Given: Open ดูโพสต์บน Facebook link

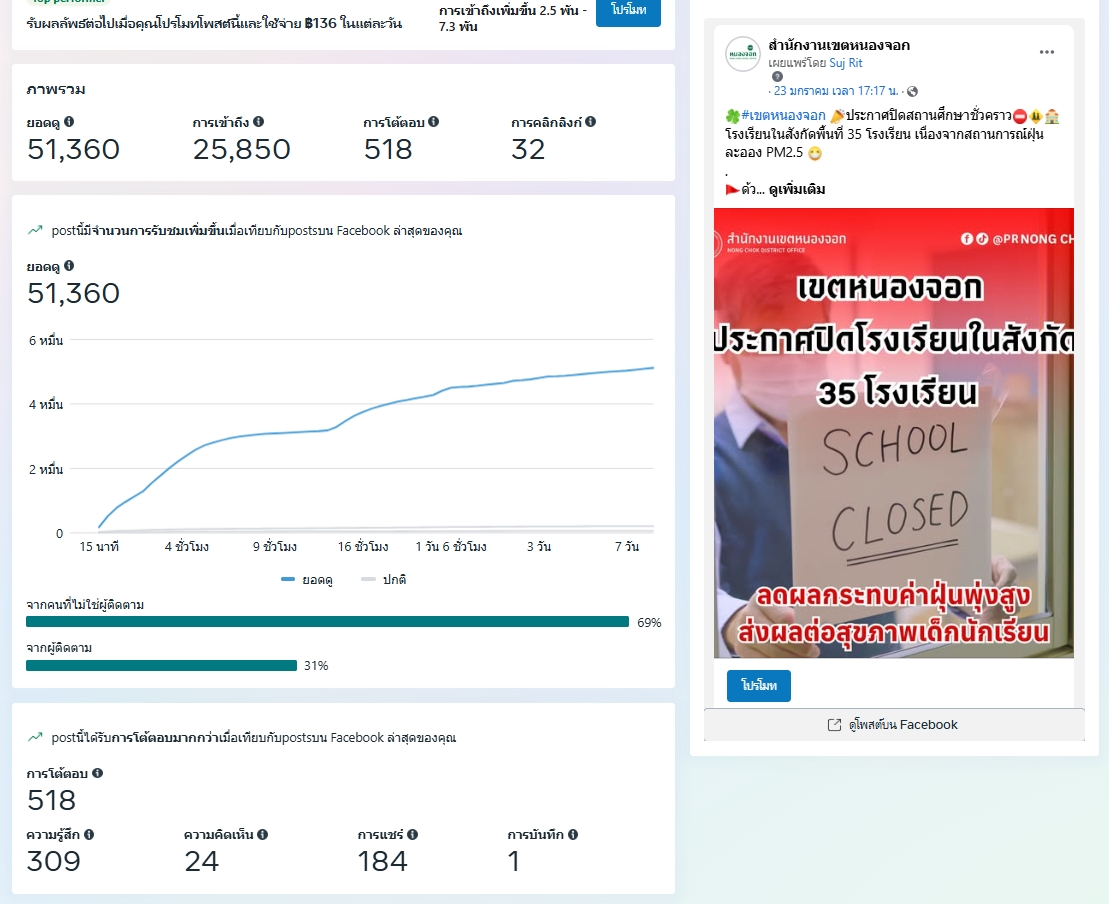Looking at the screenshot, I should (893, 725).
